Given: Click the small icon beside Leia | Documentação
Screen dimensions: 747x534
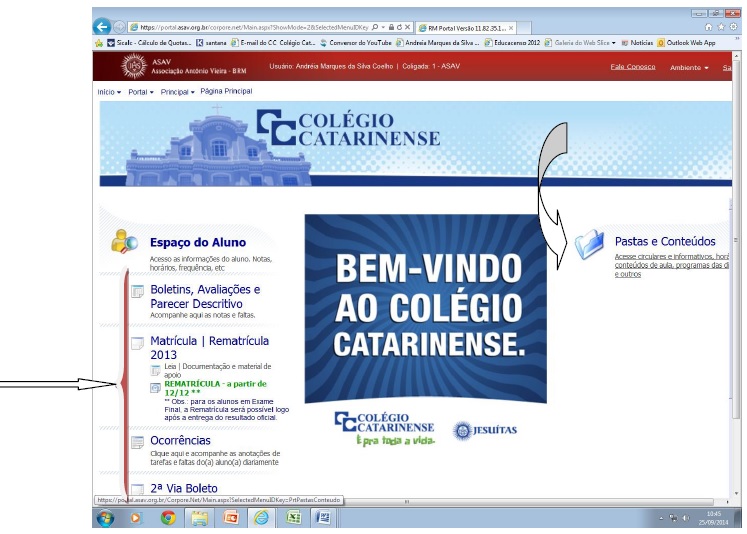Looking at the screenshot, I should [x=155, y=370].
